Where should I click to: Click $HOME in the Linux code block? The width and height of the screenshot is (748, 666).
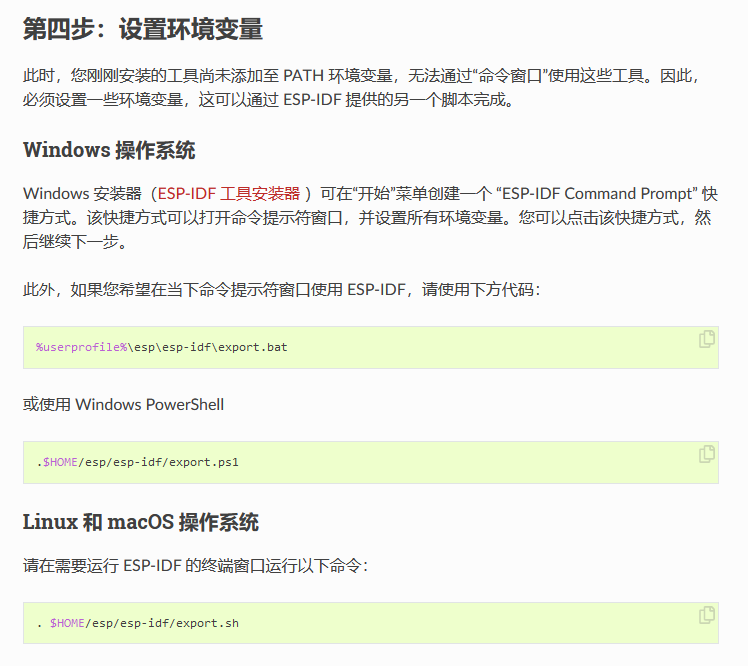click(x=68, y=623)
